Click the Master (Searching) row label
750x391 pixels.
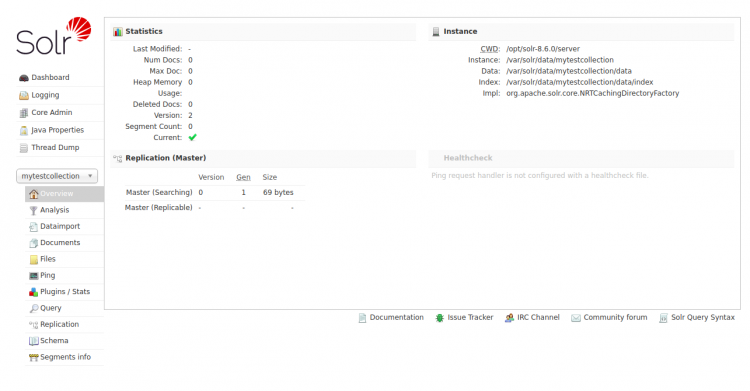click(x=159, y=192)
